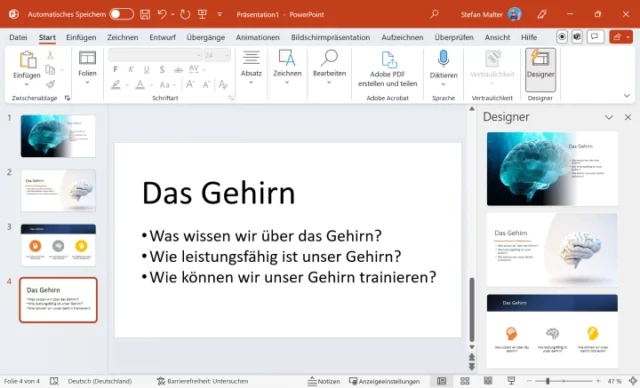This screenshot has height=388, width=640.
Task: Select slide 3 thumbnail with icons
Action: tap(58, 245)
